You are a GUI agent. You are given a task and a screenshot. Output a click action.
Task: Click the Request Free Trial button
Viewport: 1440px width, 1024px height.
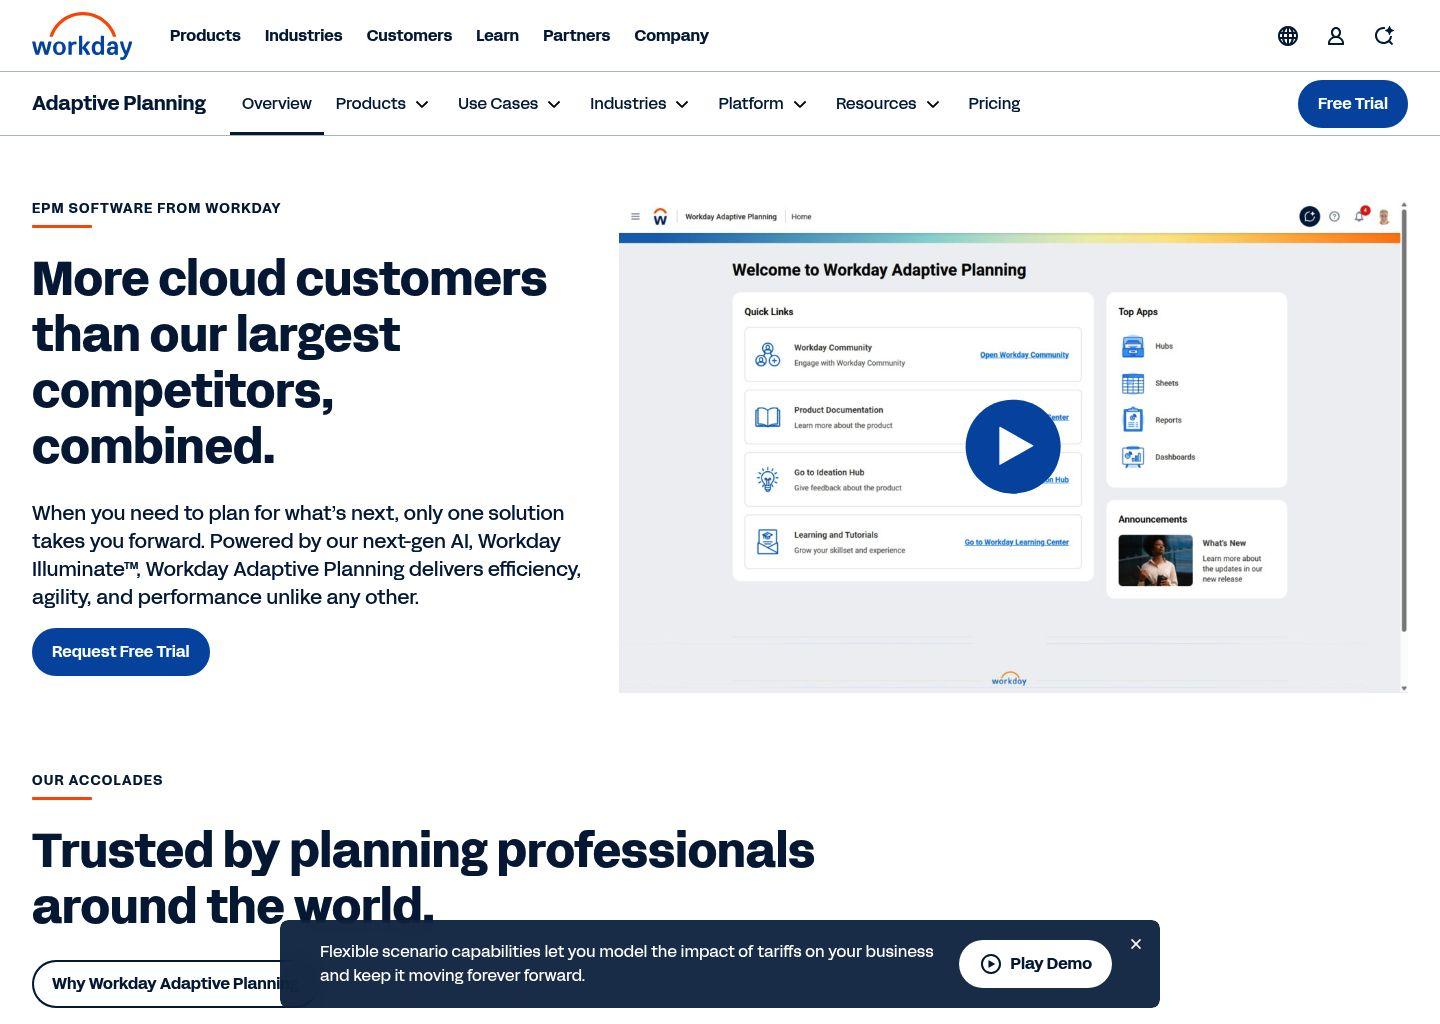120,651
